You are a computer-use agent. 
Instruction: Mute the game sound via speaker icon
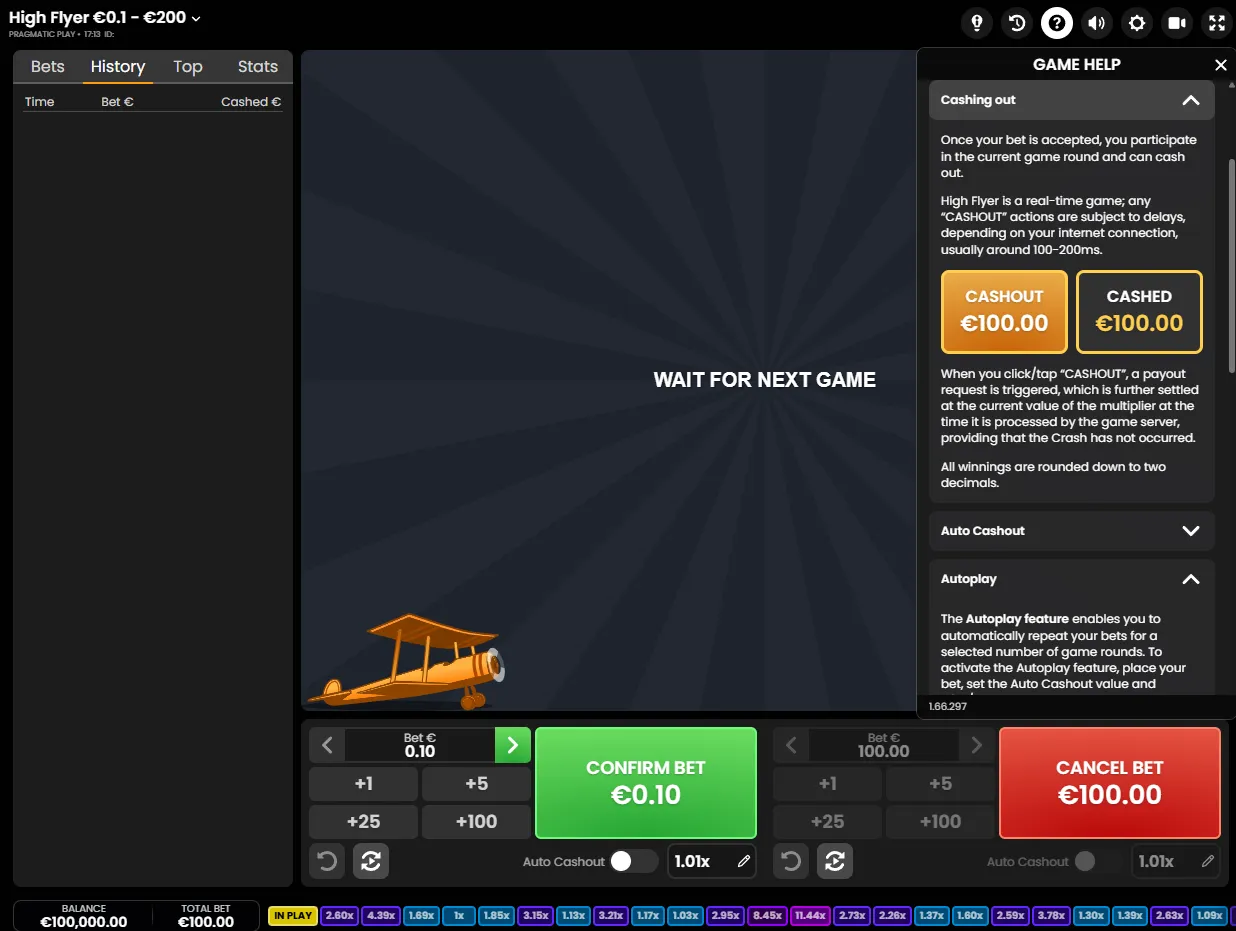(1097, 23)
